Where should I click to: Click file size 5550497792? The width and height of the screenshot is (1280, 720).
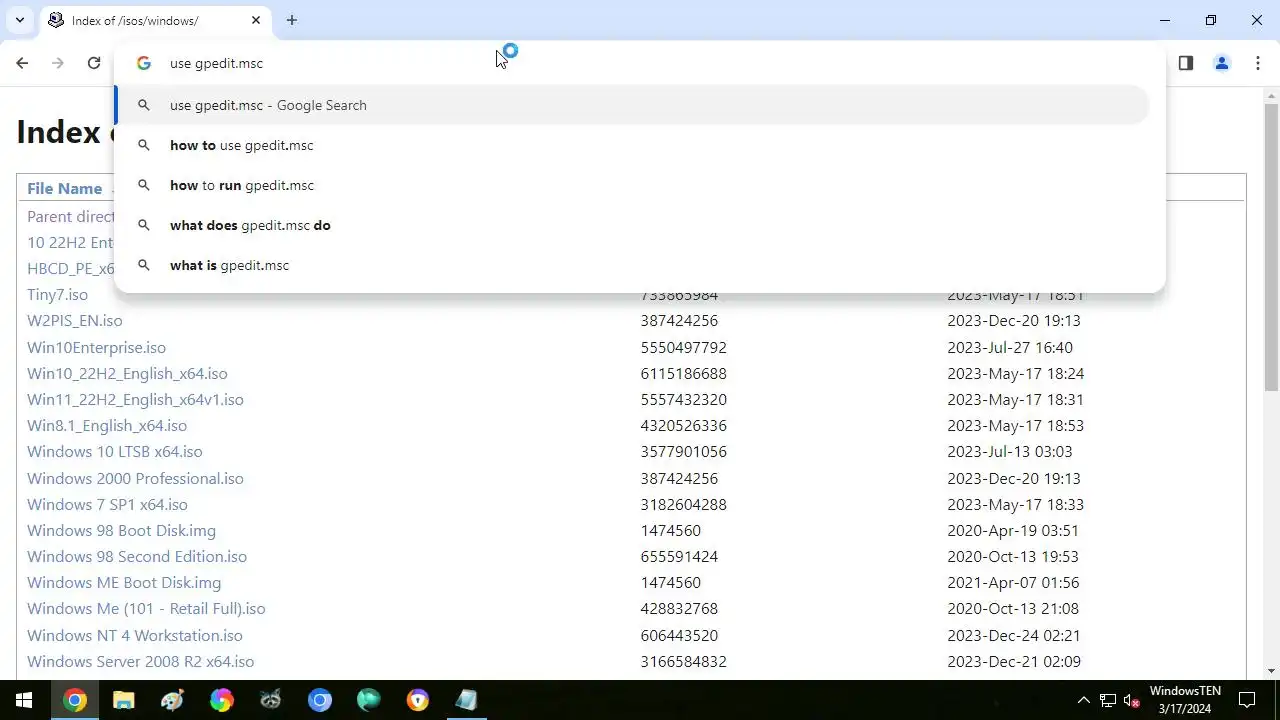(683, 347)
